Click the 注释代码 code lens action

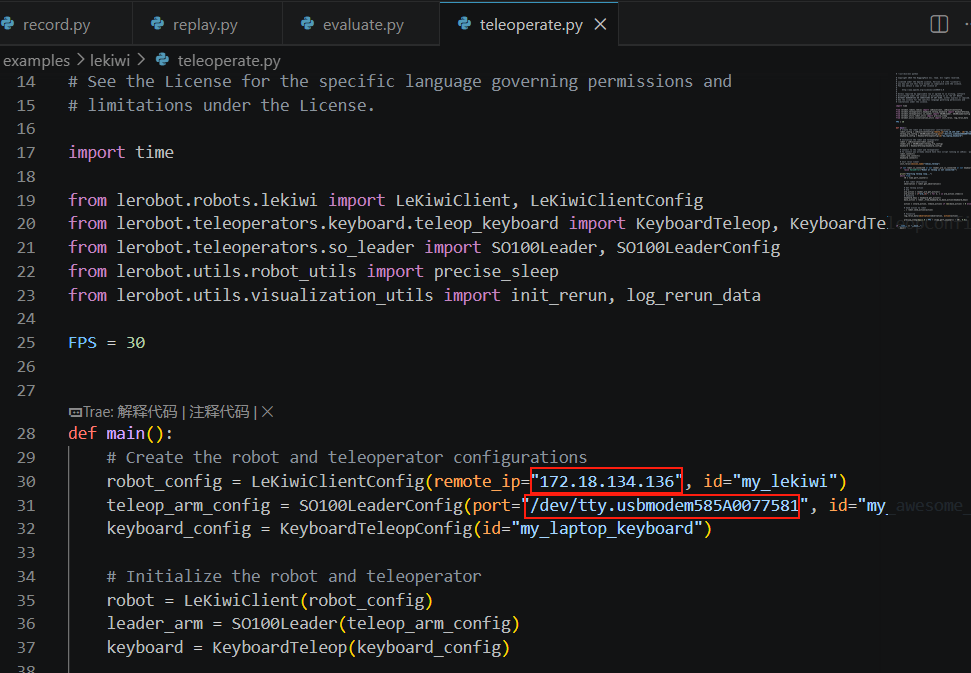(219, 412)
